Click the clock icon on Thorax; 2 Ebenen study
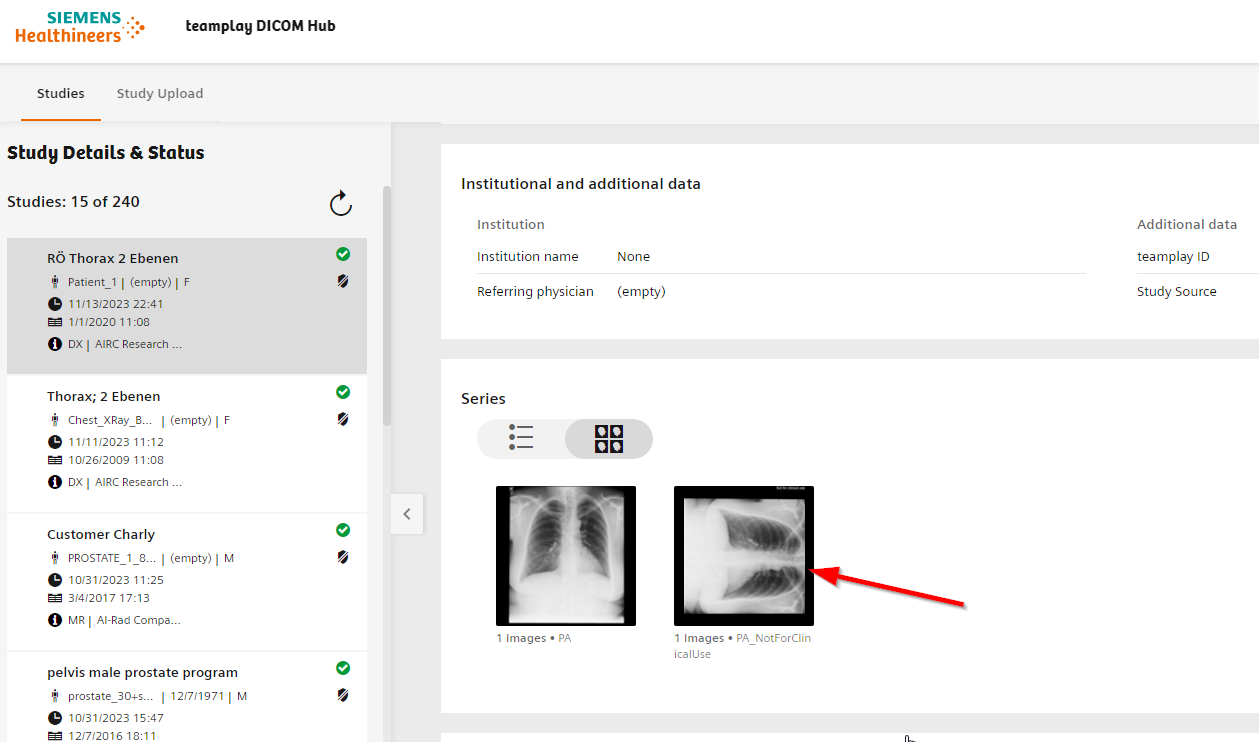The width and height of the screenshot is (1259, 742). 55,442
